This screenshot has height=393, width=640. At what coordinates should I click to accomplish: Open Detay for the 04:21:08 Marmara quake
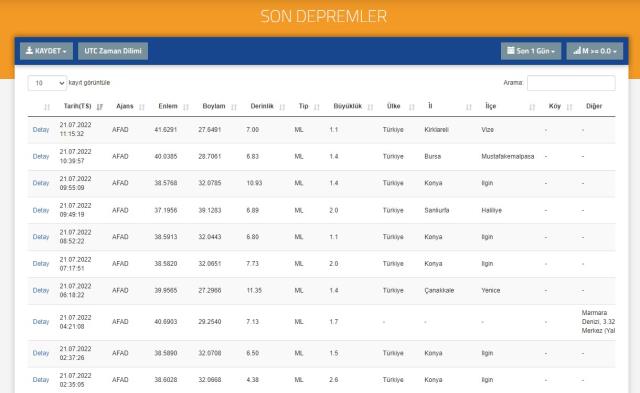[x=41, y=322]
